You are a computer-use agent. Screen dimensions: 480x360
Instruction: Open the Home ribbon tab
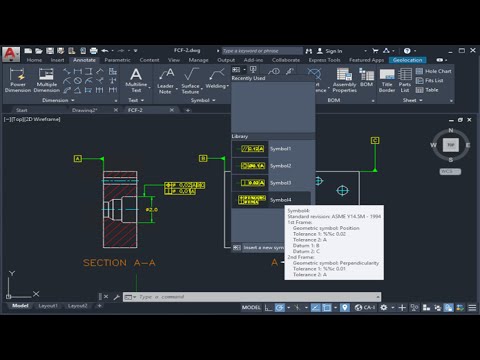click(34, 60)
